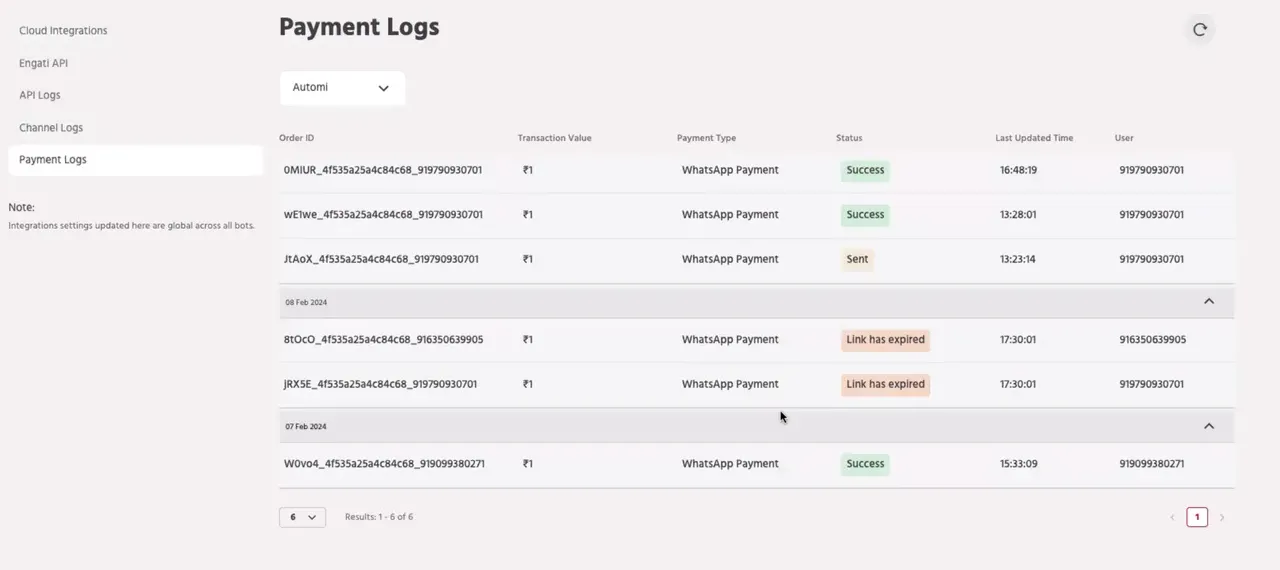Click the User column header
Screen dimensions: 1280x570
(x=1124, y=138)
